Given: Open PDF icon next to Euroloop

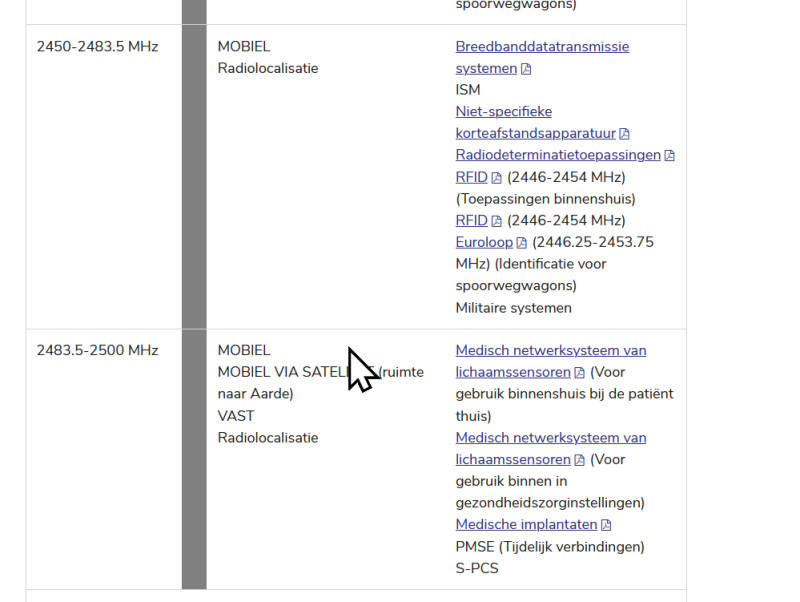Looking at the screenshot, I should coord(522,243).
